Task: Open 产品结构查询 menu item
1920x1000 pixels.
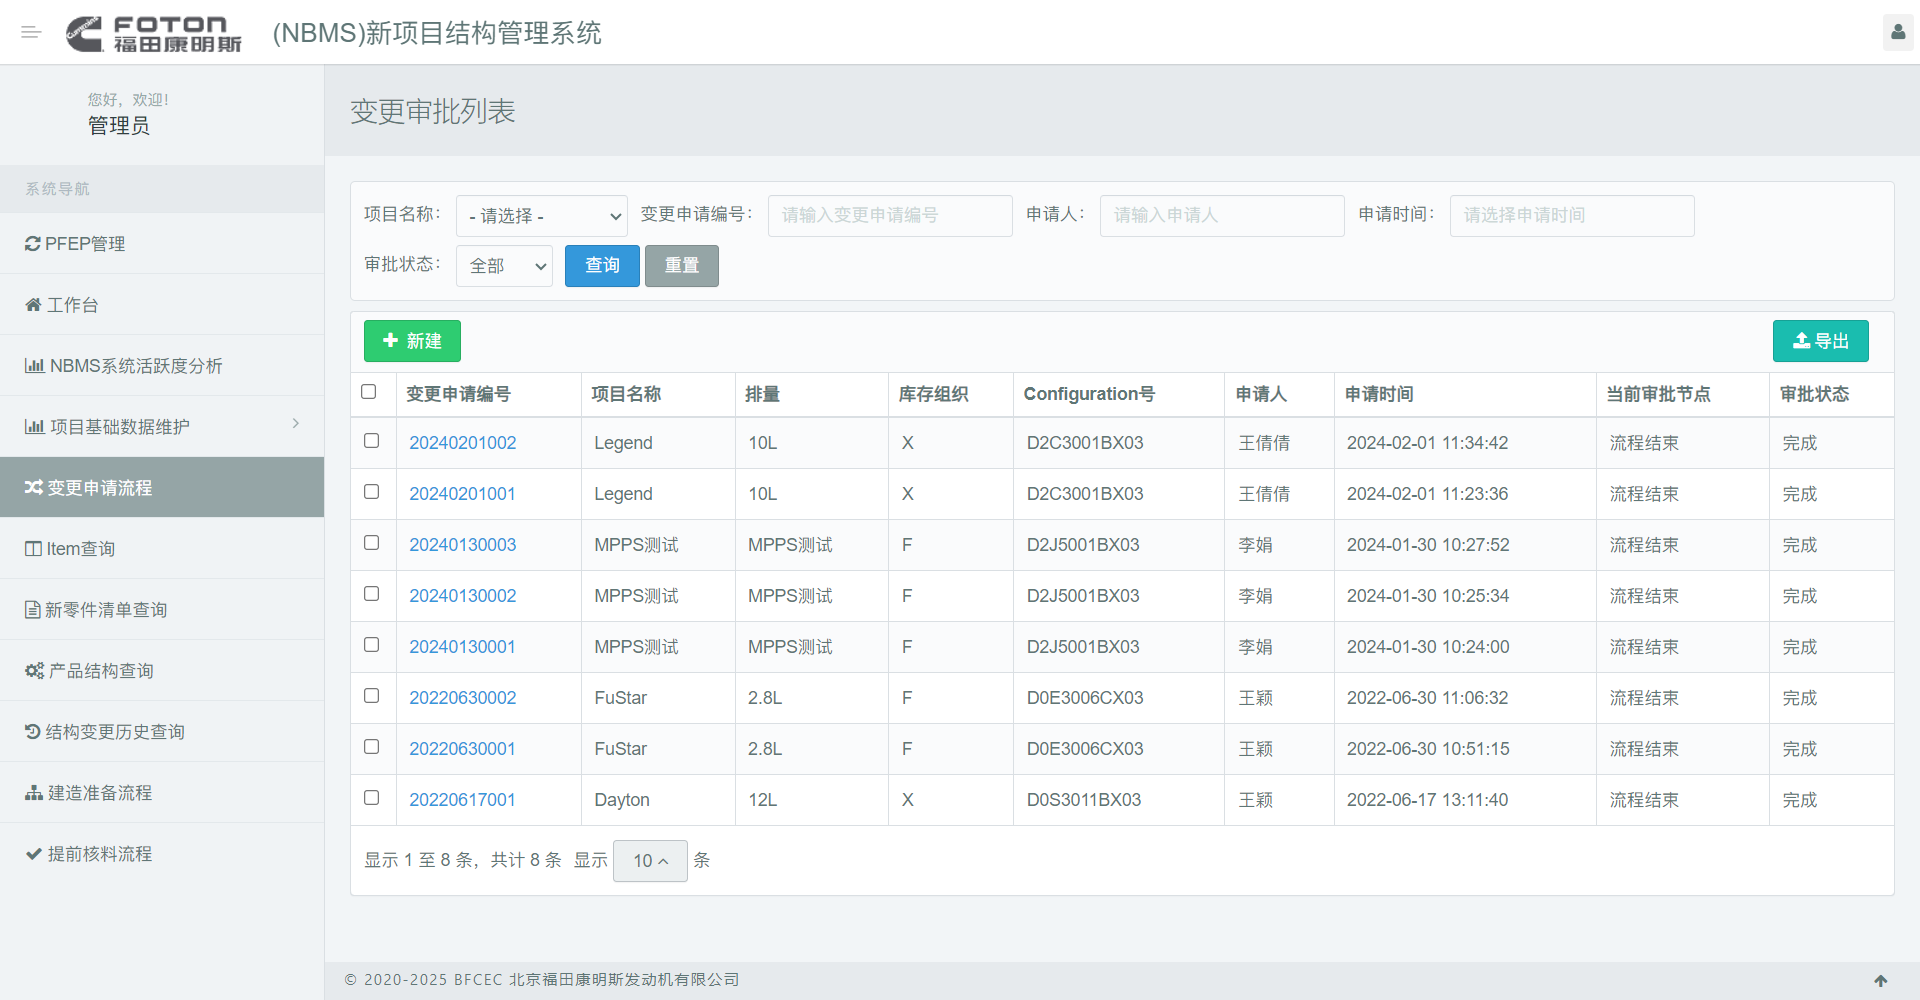Action: (162, 671)
